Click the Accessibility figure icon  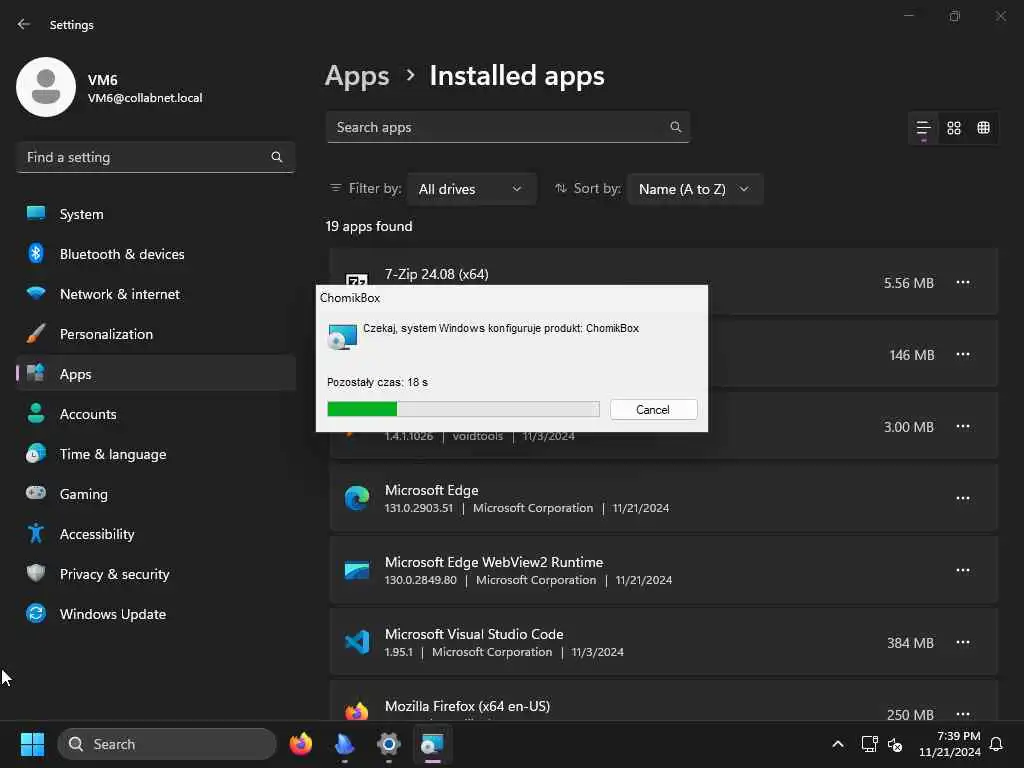coord(36,534)
